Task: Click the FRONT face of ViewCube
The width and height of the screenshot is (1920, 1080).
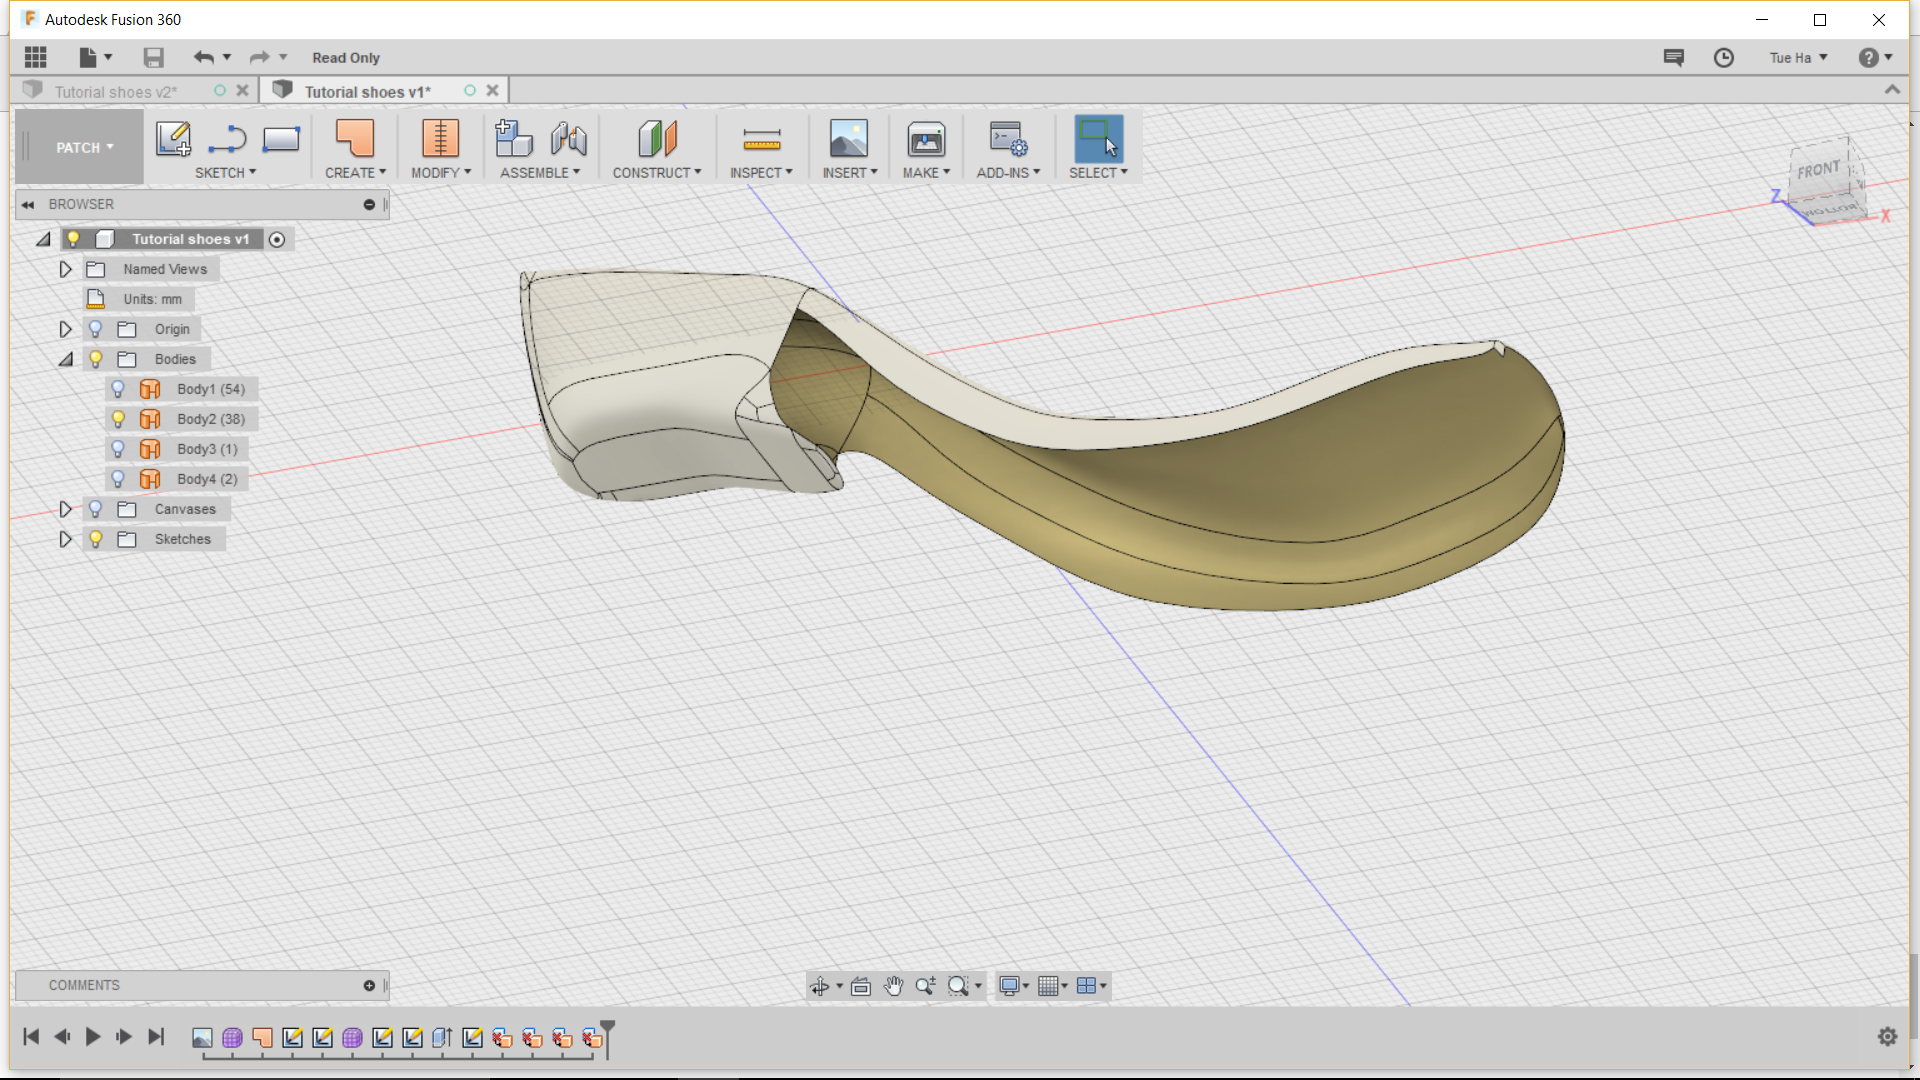Action: click(x=1817, y=170)
